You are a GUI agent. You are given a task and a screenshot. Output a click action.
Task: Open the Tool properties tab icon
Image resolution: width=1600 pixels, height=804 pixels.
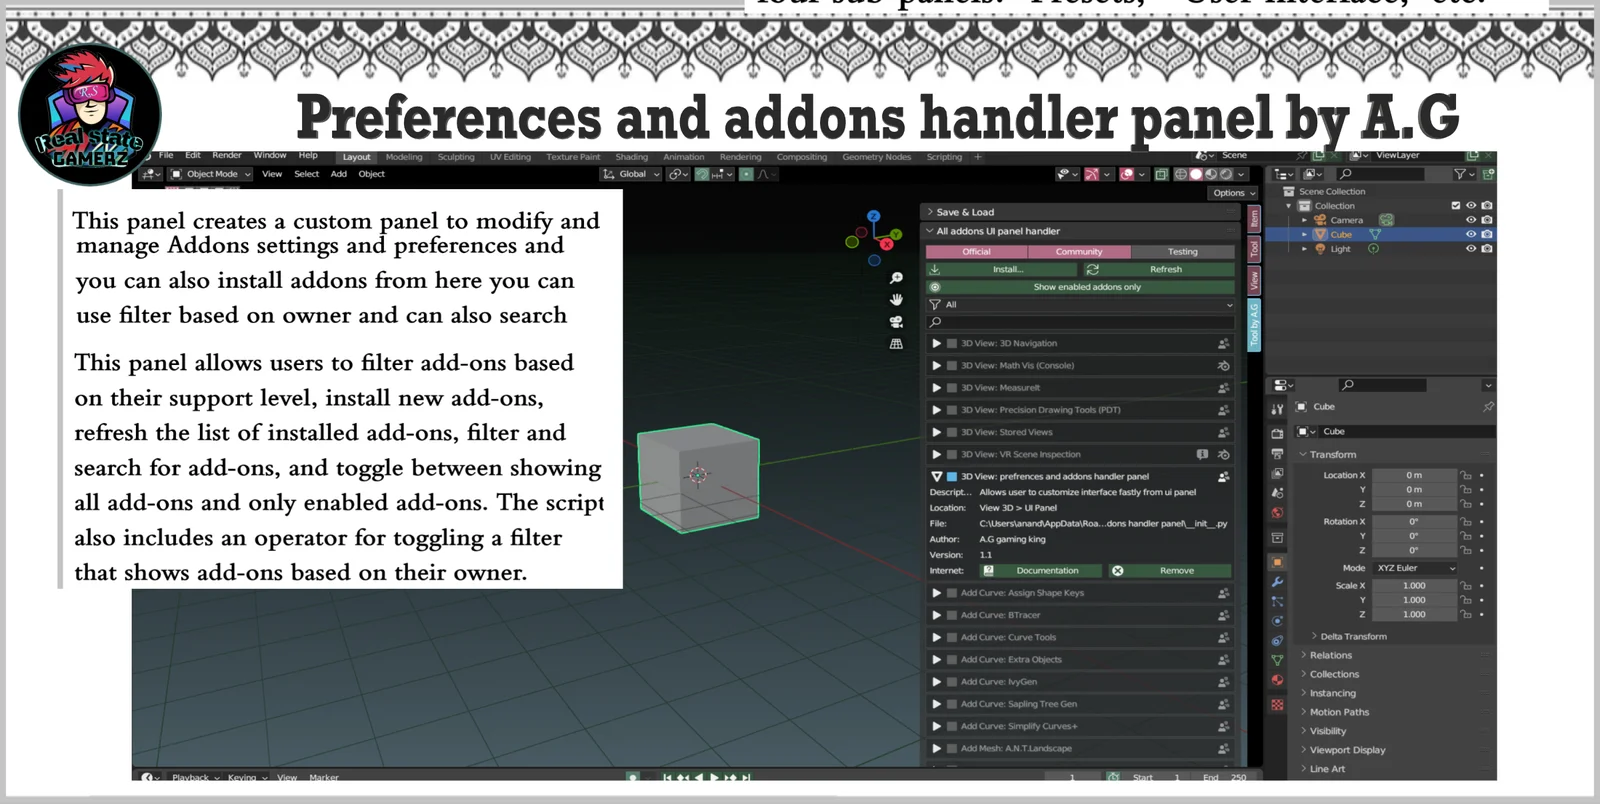coord(1277,409)
